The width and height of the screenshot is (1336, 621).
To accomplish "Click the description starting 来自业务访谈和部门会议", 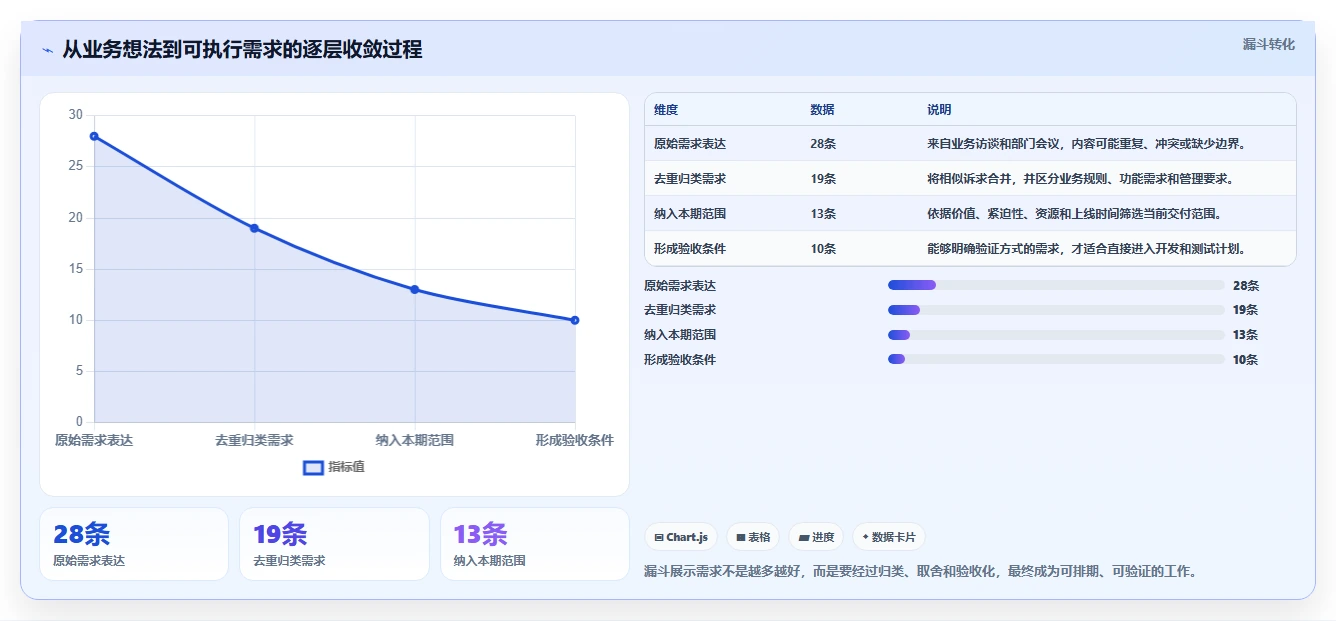I will coord(1086,144).
